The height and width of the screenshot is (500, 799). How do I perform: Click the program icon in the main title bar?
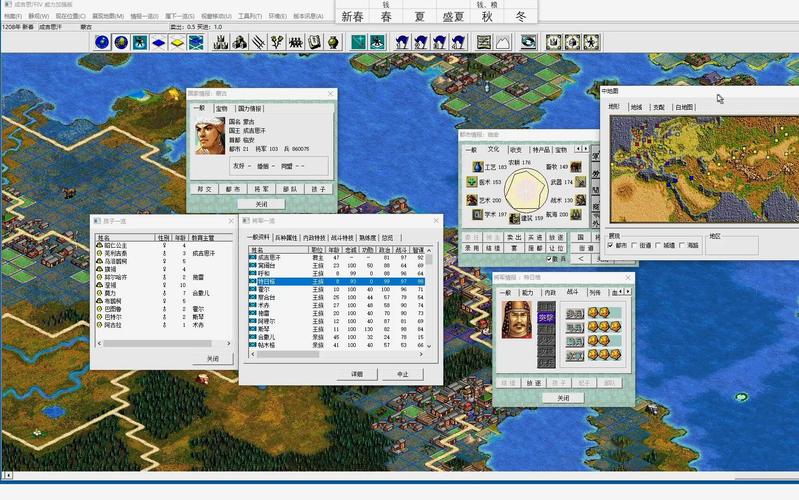7,4
